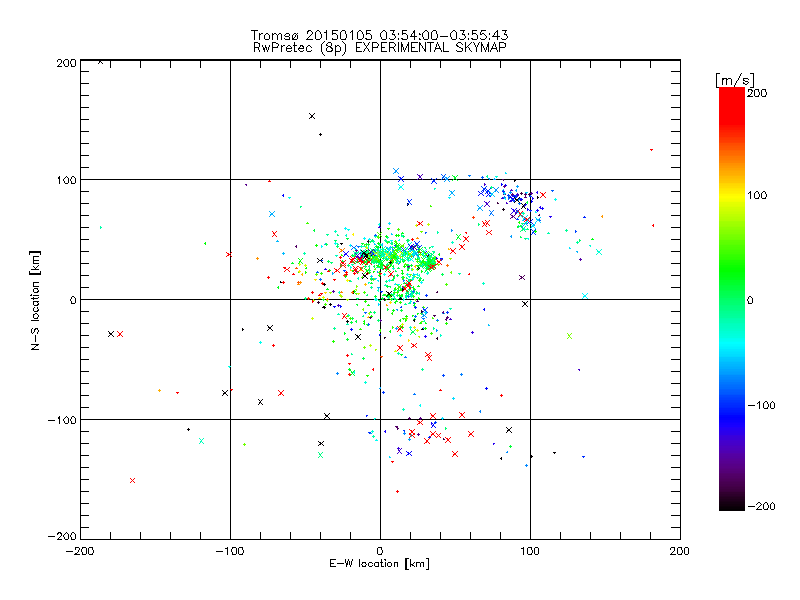Screen dimensions: 800x600
Task: Click the colorbar top label '200'
Action: click(x=757, y=93)
